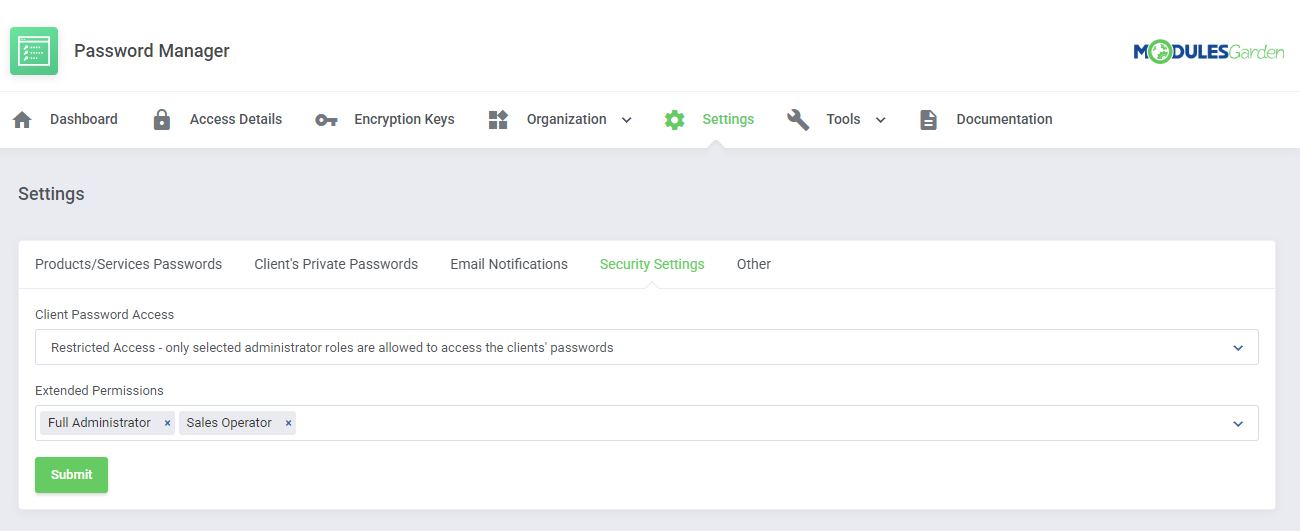This screenshot has height=531, width=1300.
Task: Click the green Submit button
Action: [x=71, y=475]
